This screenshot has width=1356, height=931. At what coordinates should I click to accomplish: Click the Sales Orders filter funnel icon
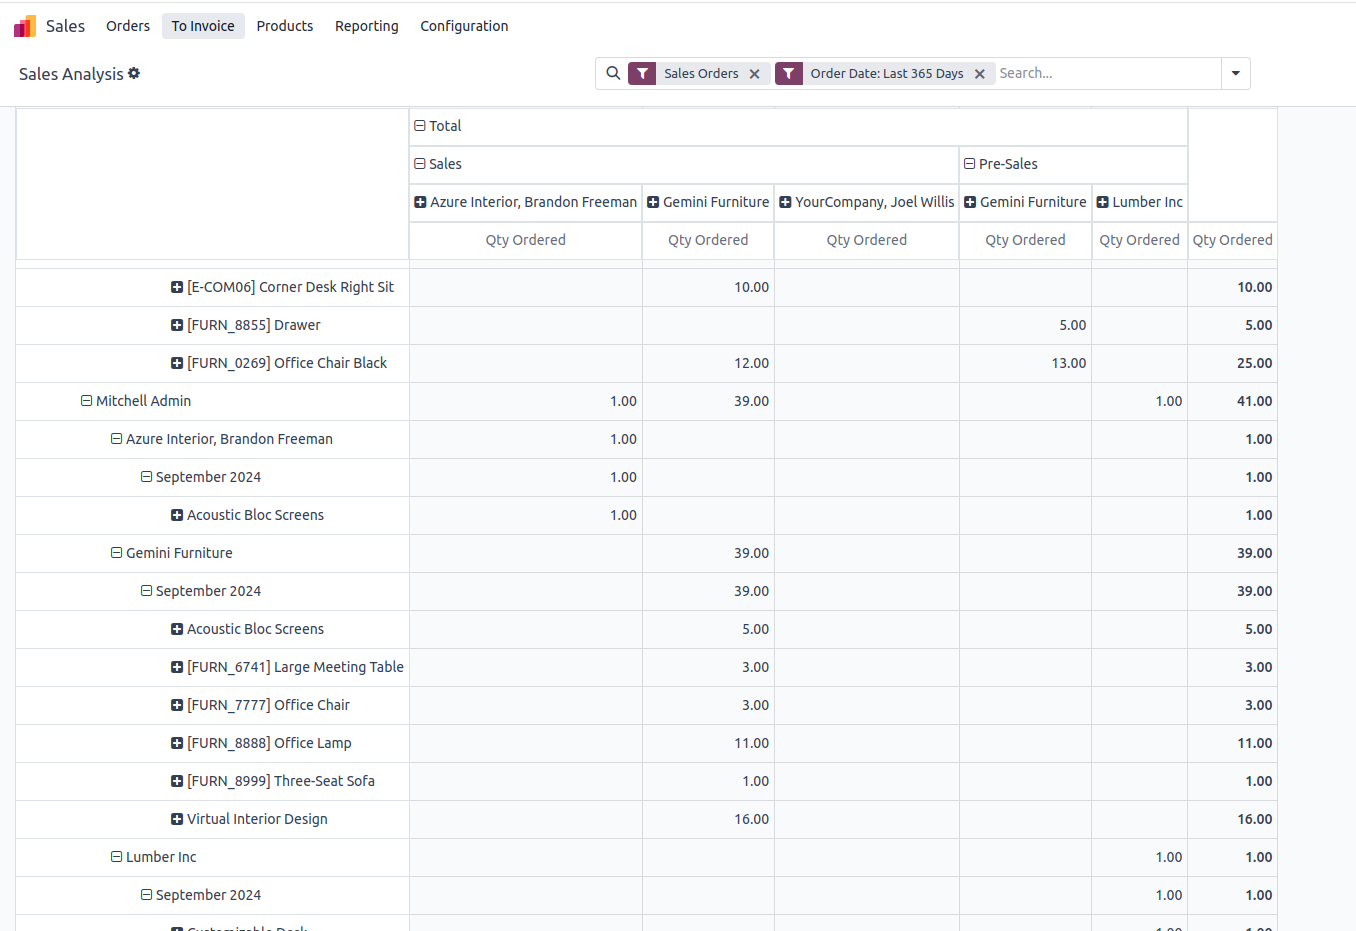(x=642, y=73)
